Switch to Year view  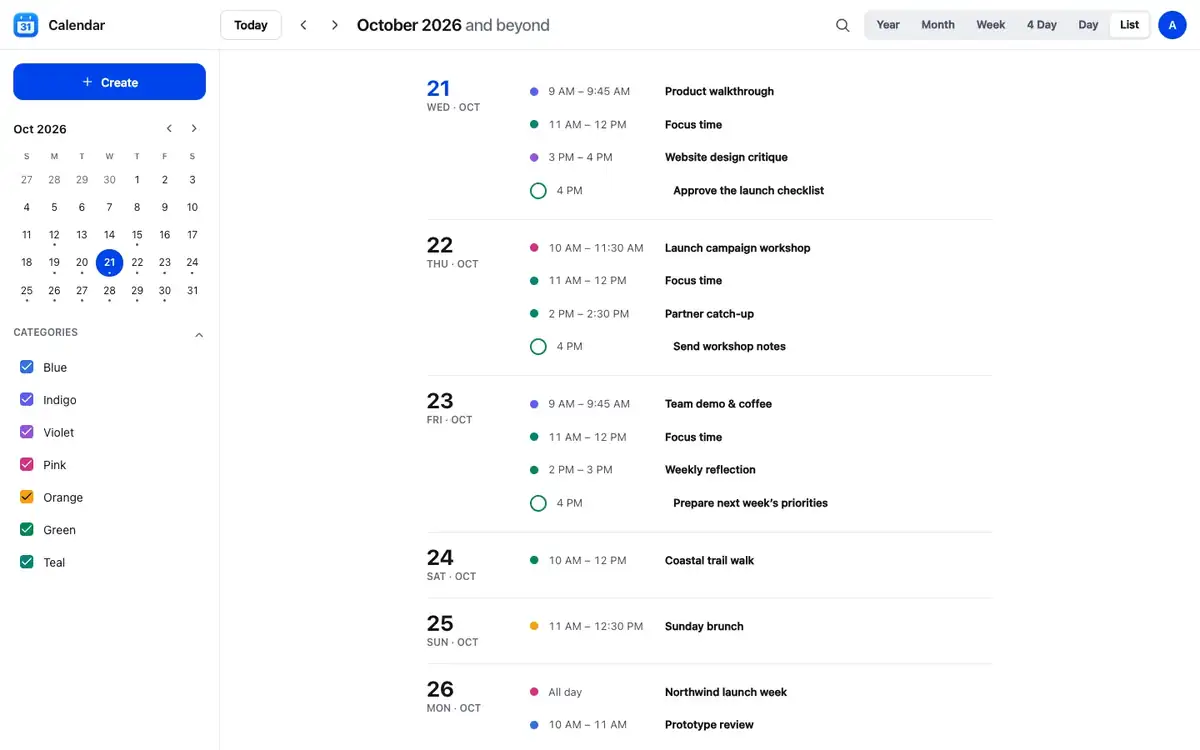(x=888, y=25)
